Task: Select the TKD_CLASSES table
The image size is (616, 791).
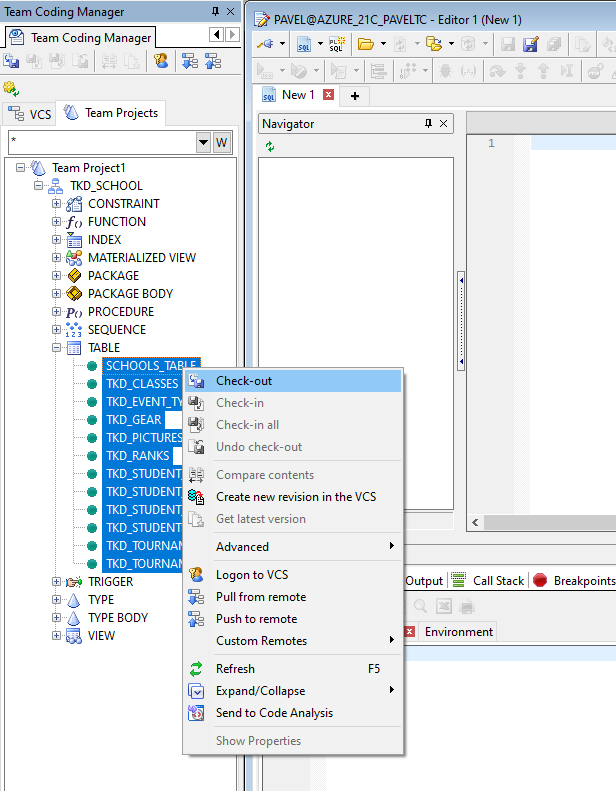Action: click(x=142, y=384)
